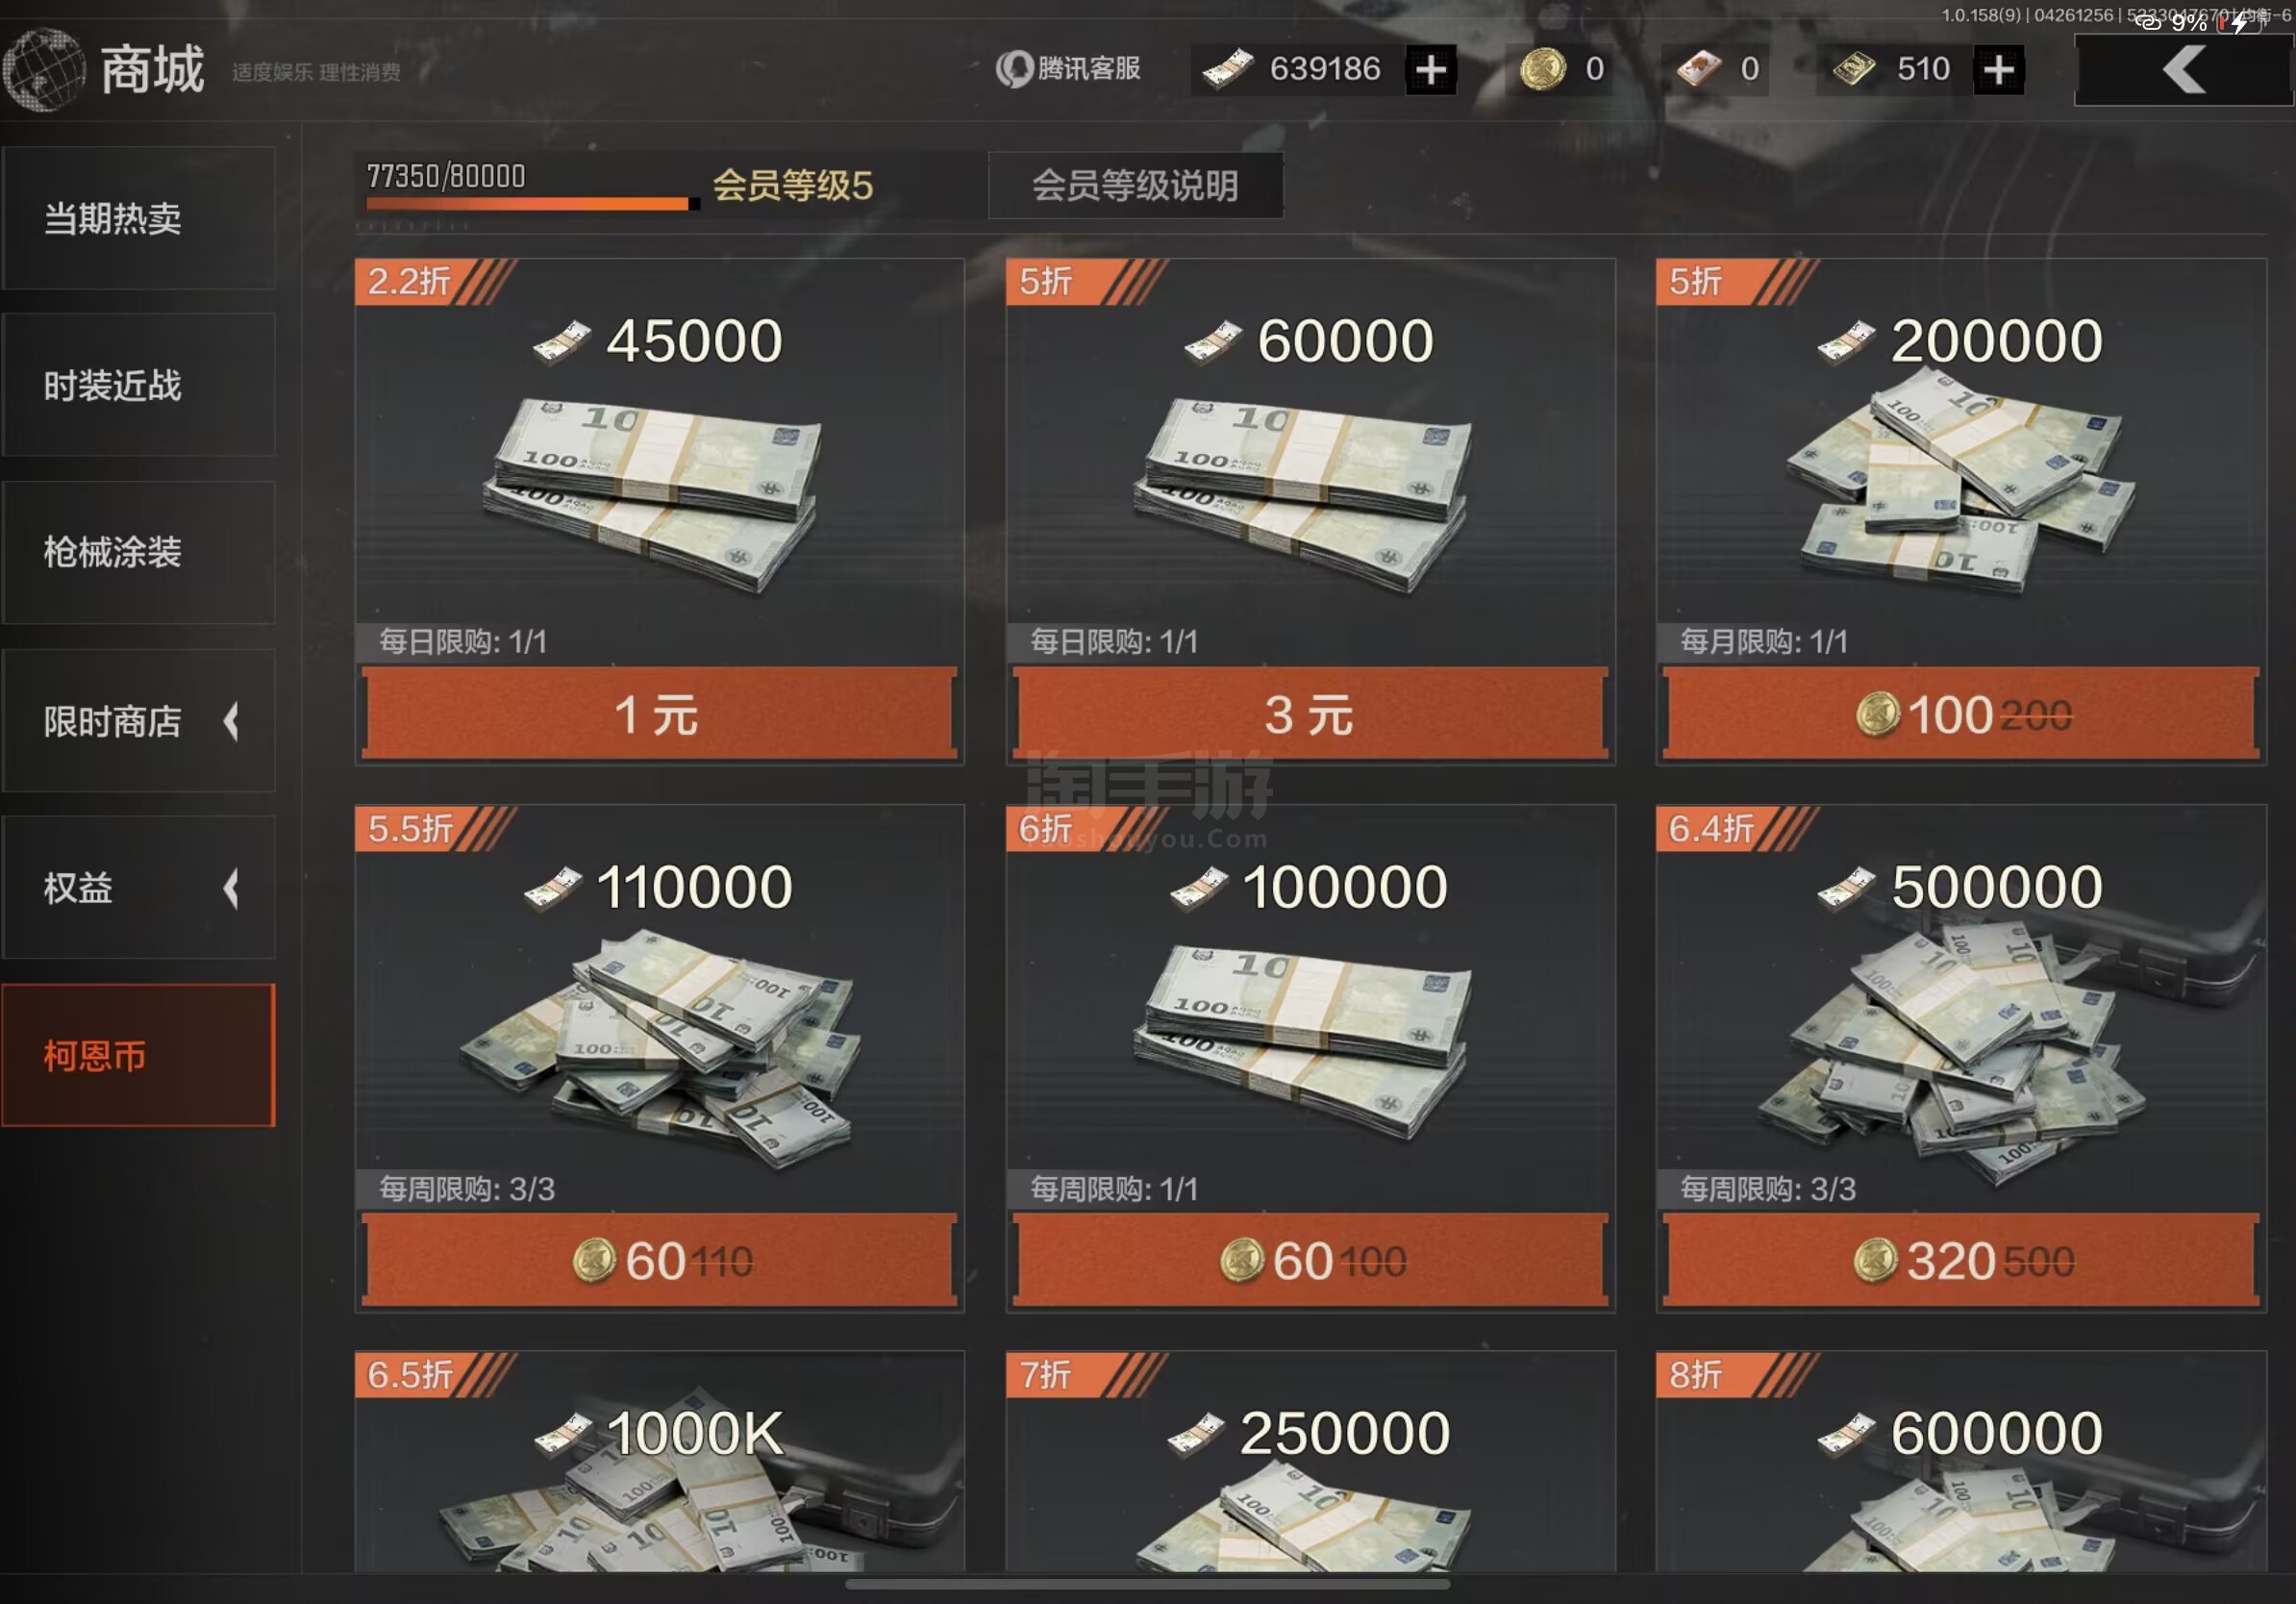This screenshot has width=2296, height=1604.
Task: Open 会员等级说明 explanation
Action: tap(1135, 185)
